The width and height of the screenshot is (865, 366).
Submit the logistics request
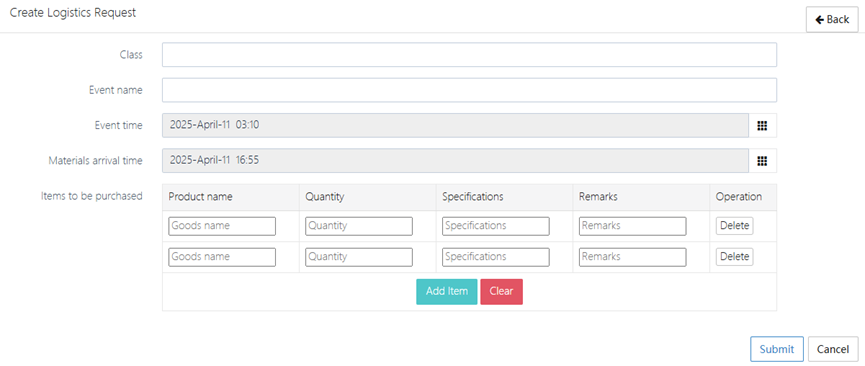(x=777, y=349)
